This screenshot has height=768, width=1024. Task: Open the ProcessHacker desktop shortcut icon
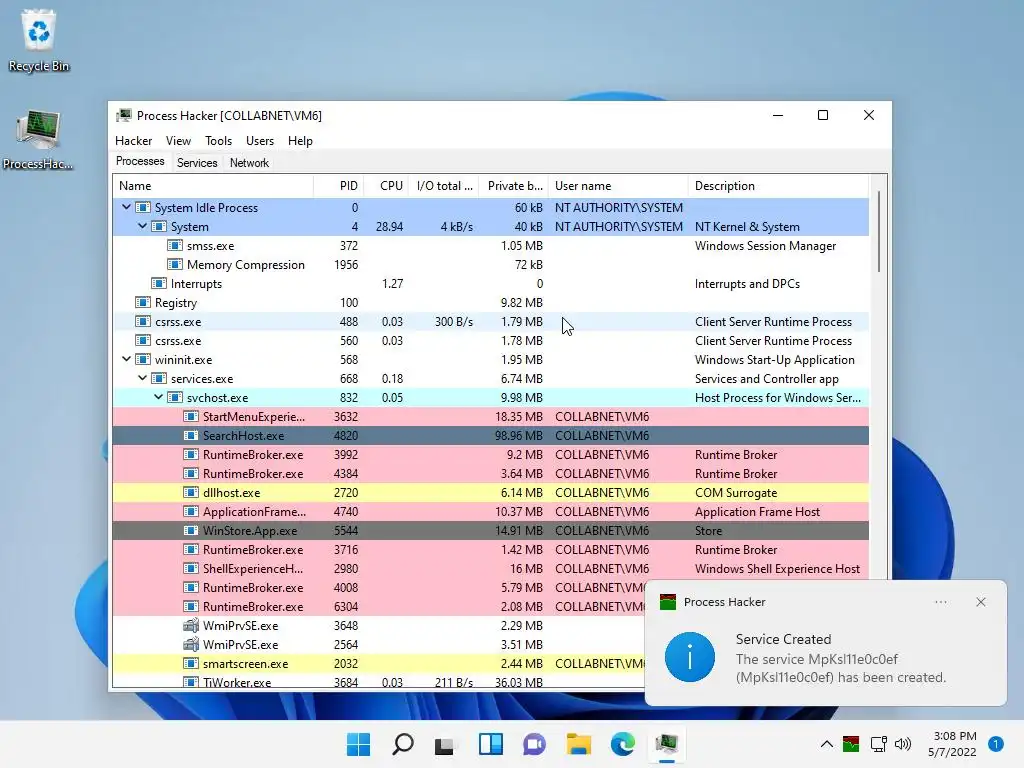(x=39, y=140)
